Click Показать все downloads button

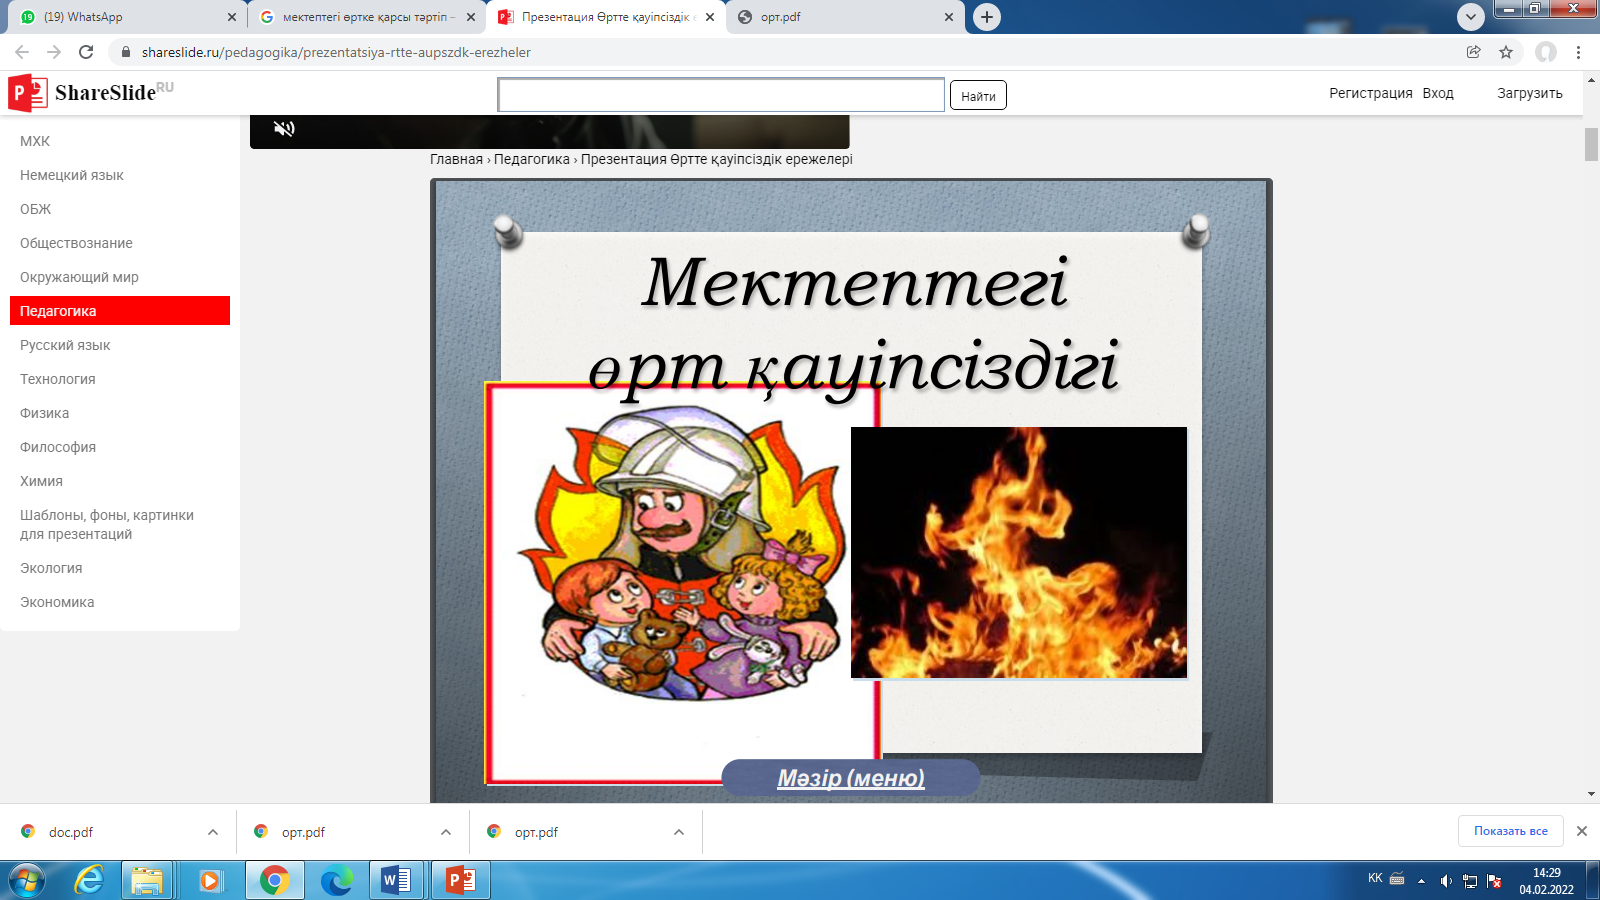(x=1510, y=831)
